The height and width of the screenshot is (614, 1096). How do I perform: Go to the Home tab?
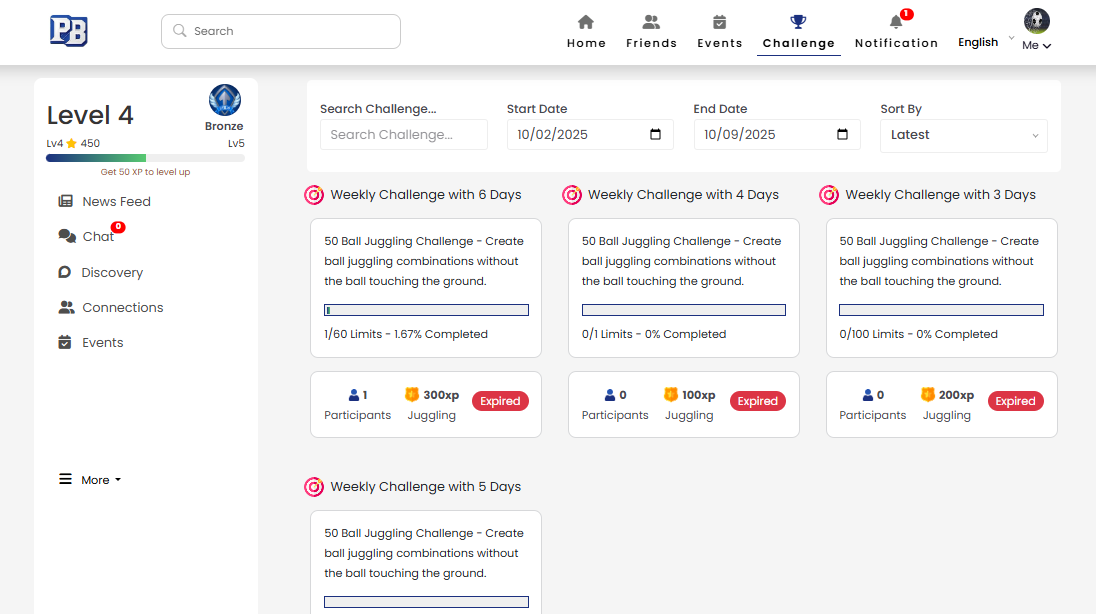click(x=586, y=32)
